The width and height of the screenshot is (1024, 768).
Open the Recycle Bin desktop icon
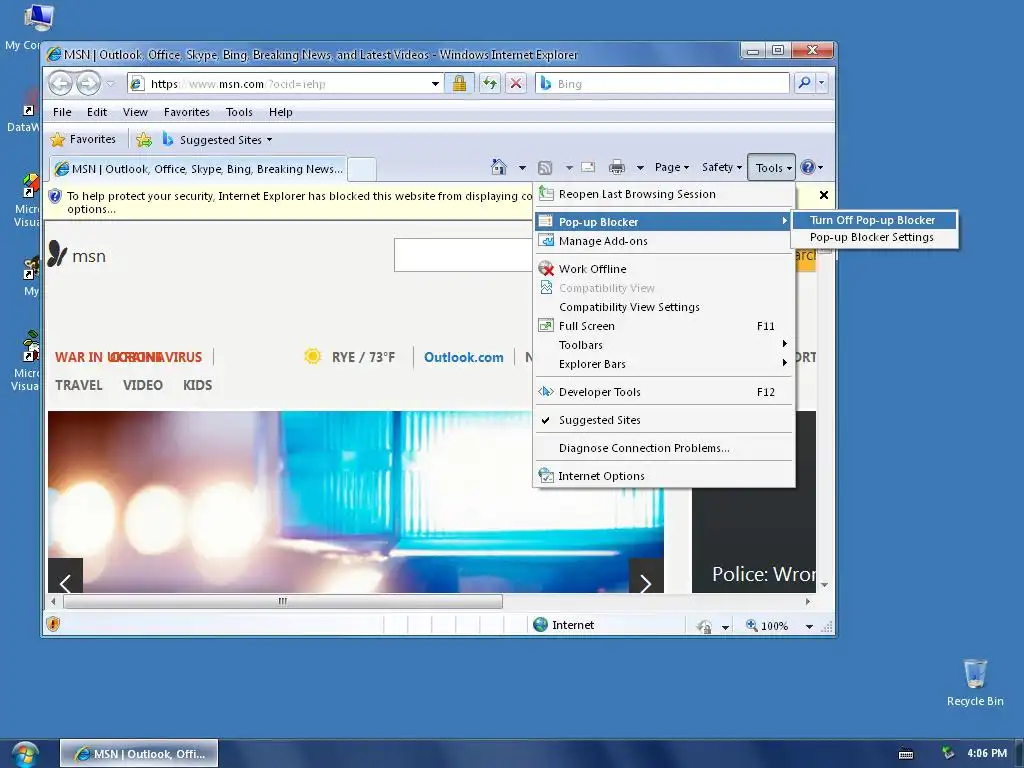[975, 682]
